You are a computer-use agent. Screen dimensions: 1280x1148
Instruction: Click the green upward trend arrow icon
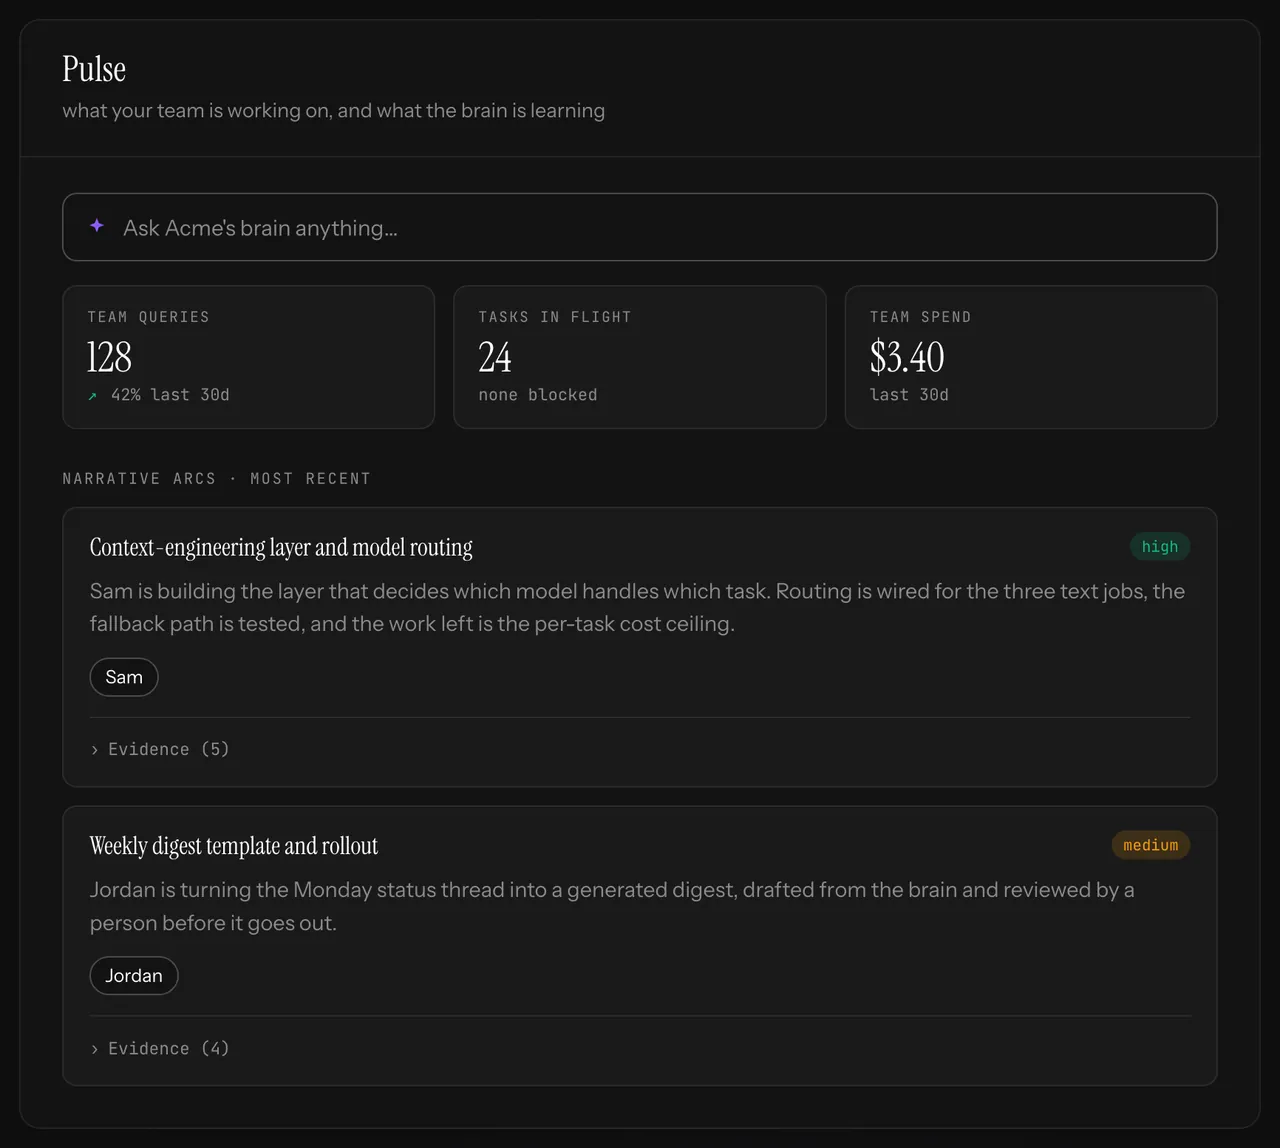pos(93,396)
